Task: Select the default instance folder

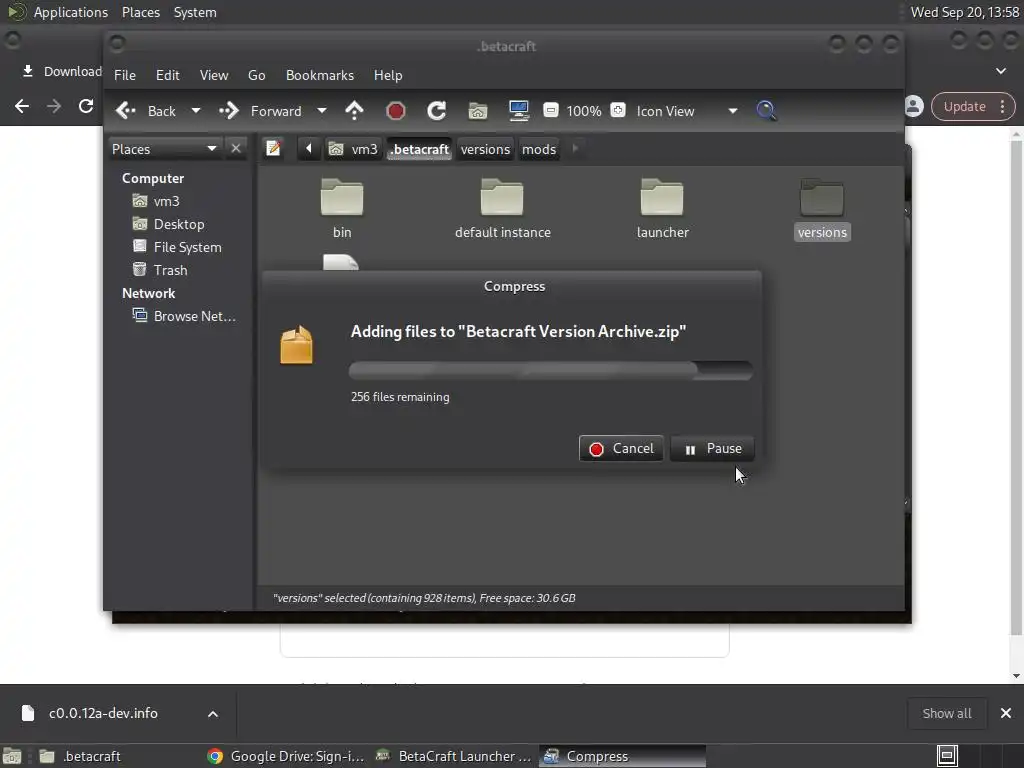Action: pyautogui.click(x=502, y=197)
